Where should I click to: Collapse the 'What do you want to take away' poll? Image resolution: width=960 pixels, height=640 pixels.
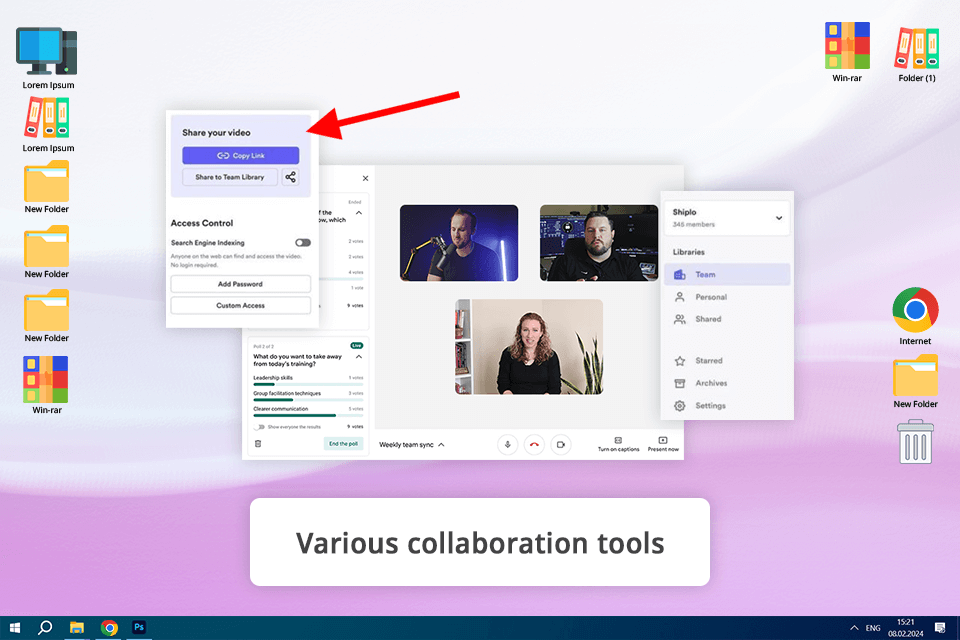[x=359, y=356]
